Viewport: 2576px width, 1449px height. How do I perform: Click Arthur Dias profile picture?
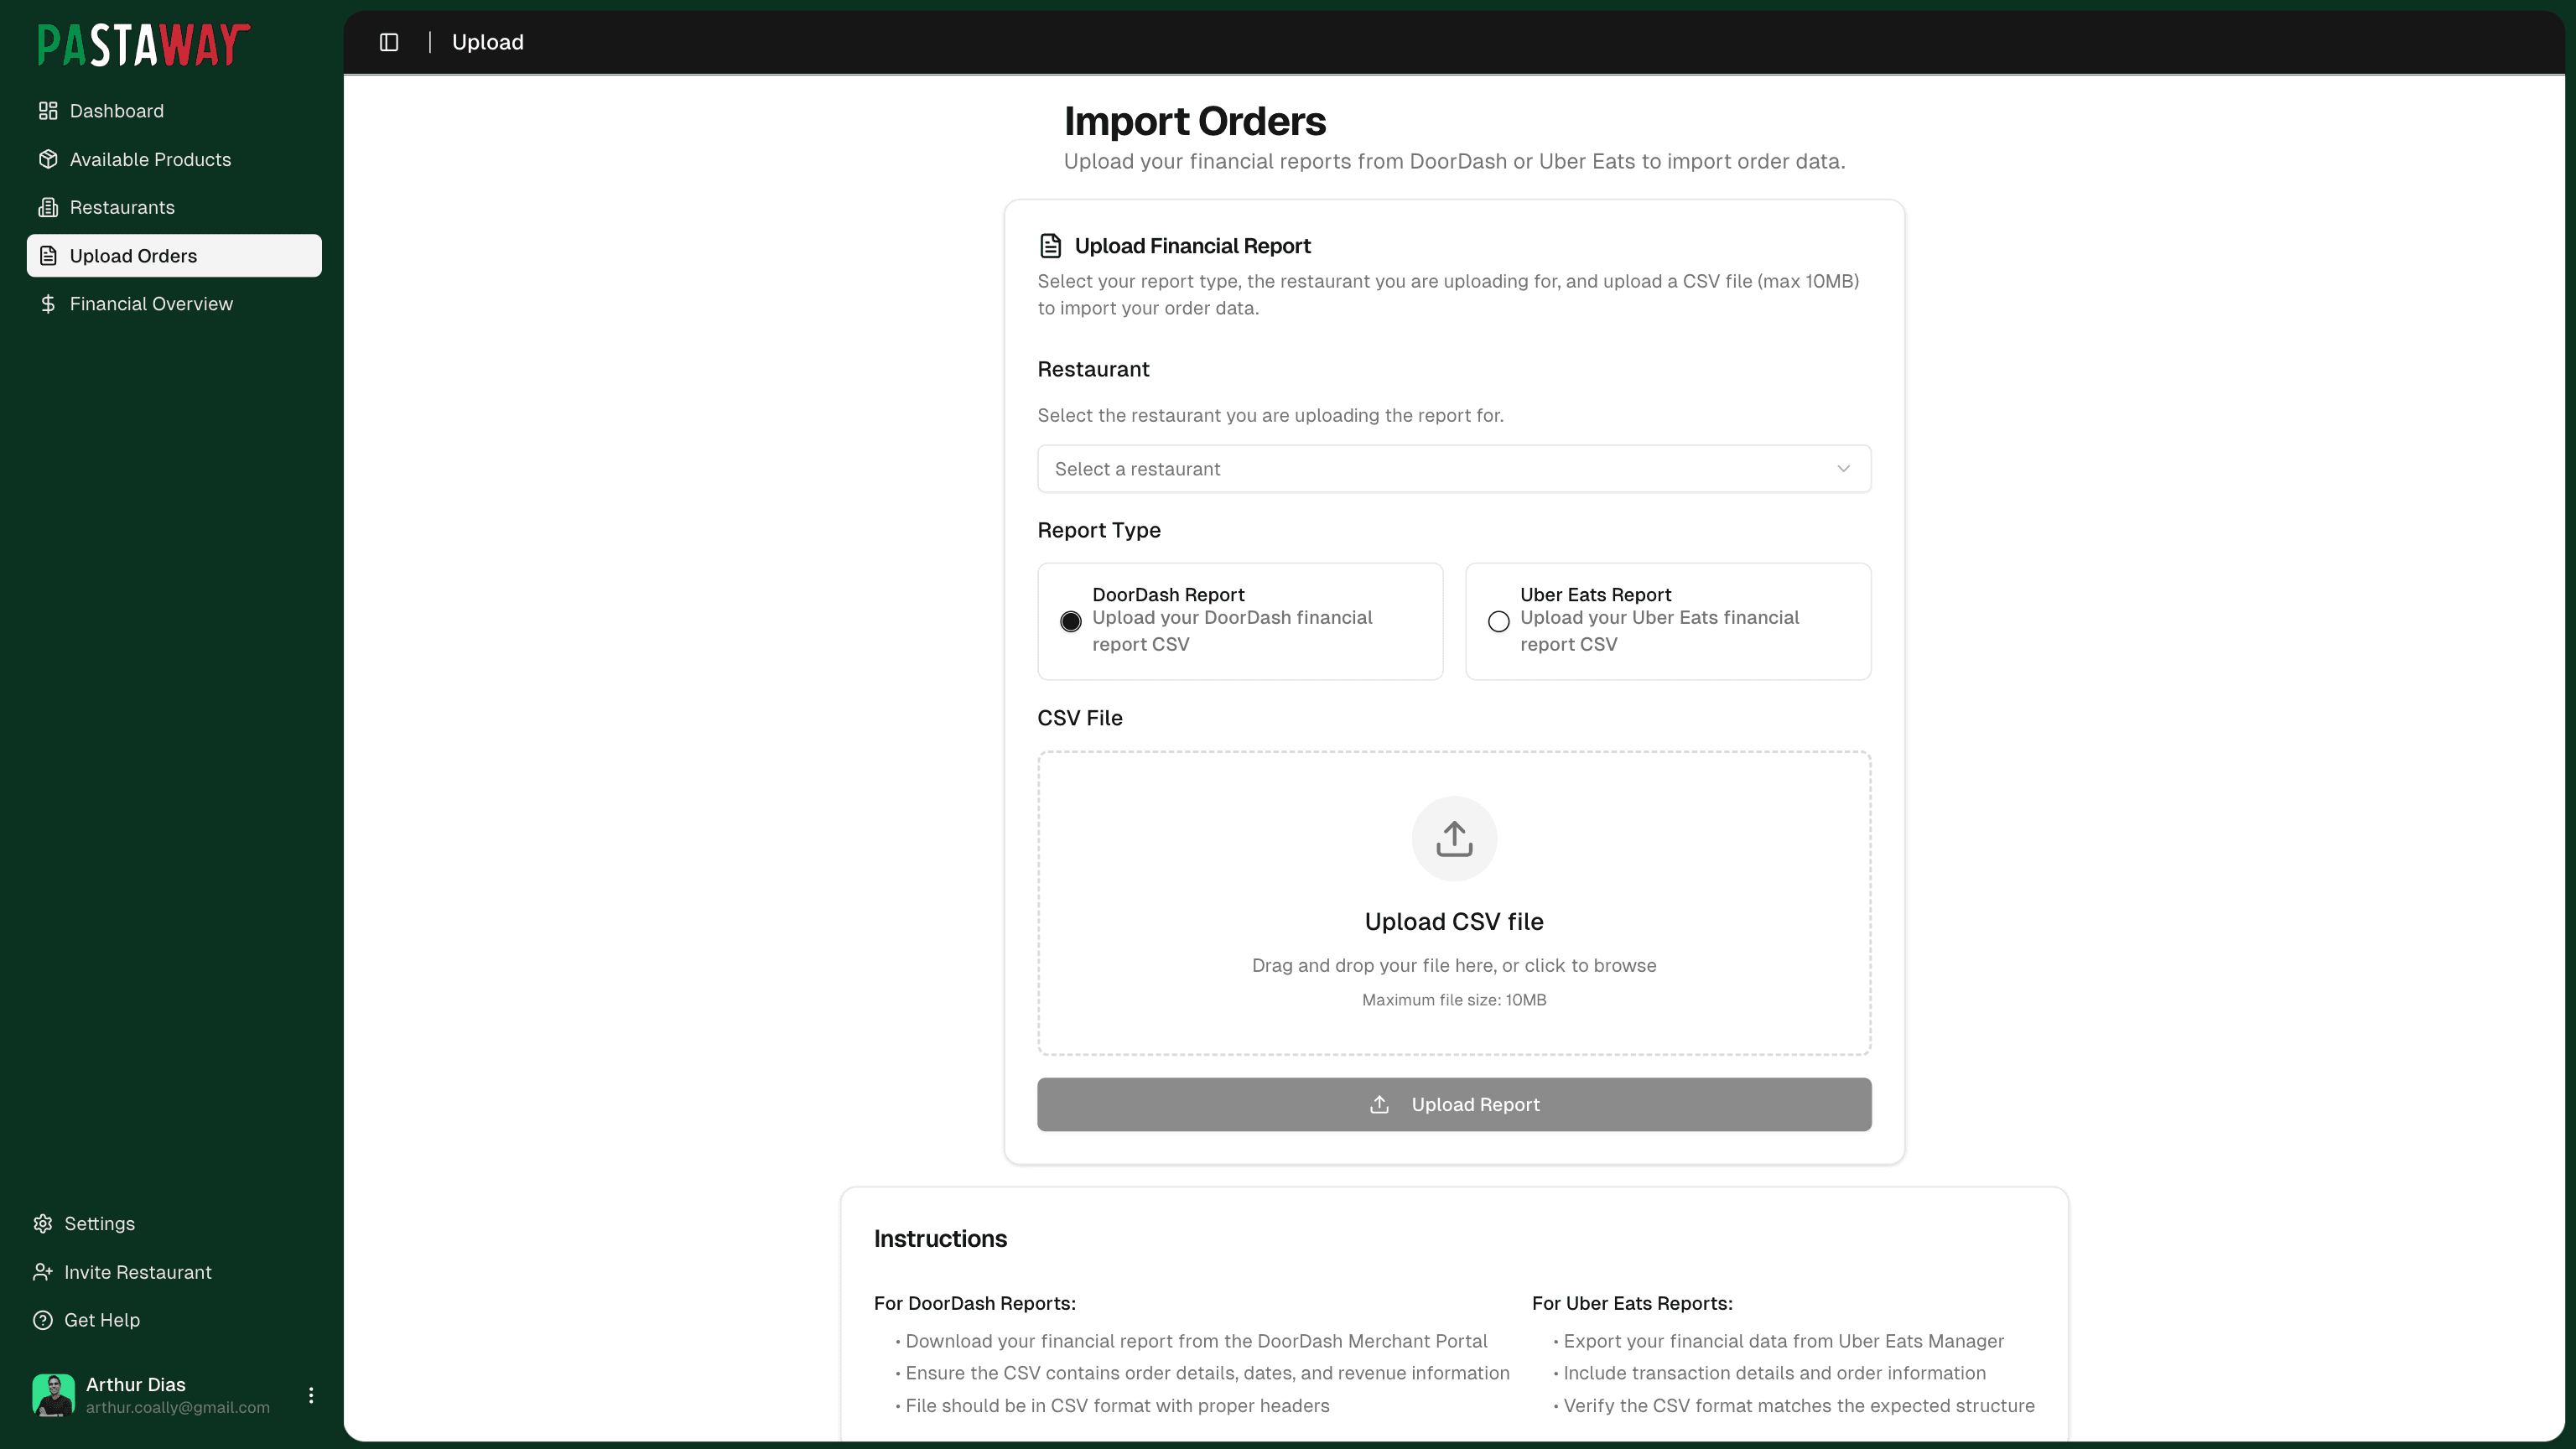coord(54,1394)
